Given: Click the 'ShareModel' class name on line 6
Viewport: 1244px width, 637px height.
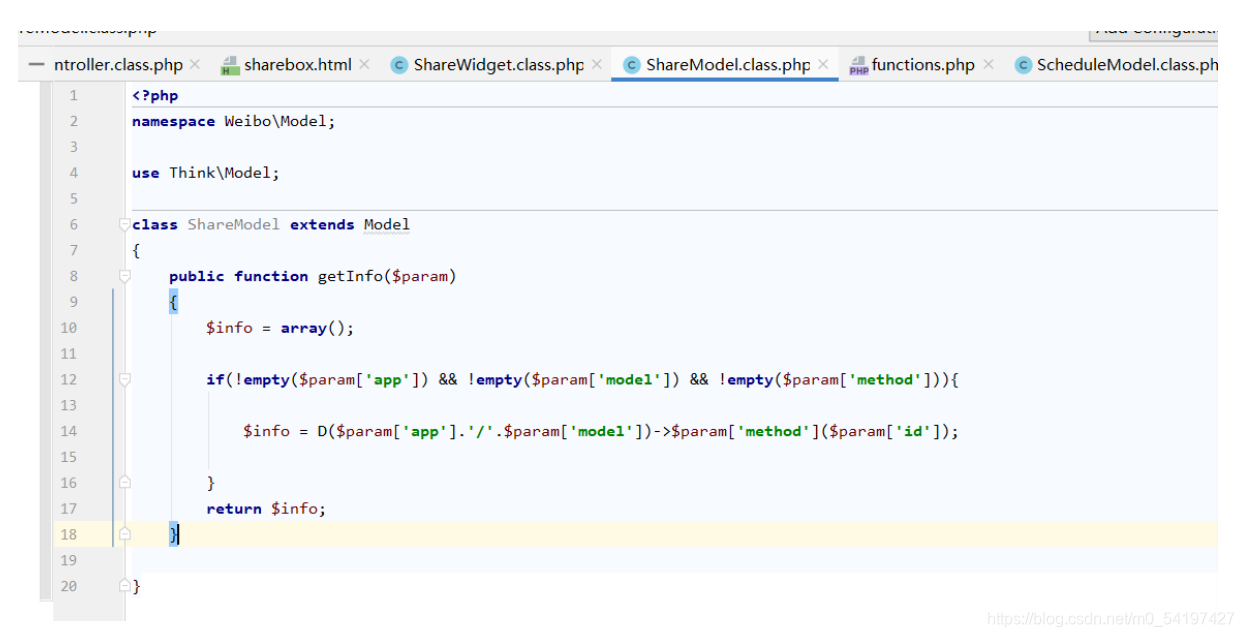Looking at the screenshot, I should tap(234, 224).
